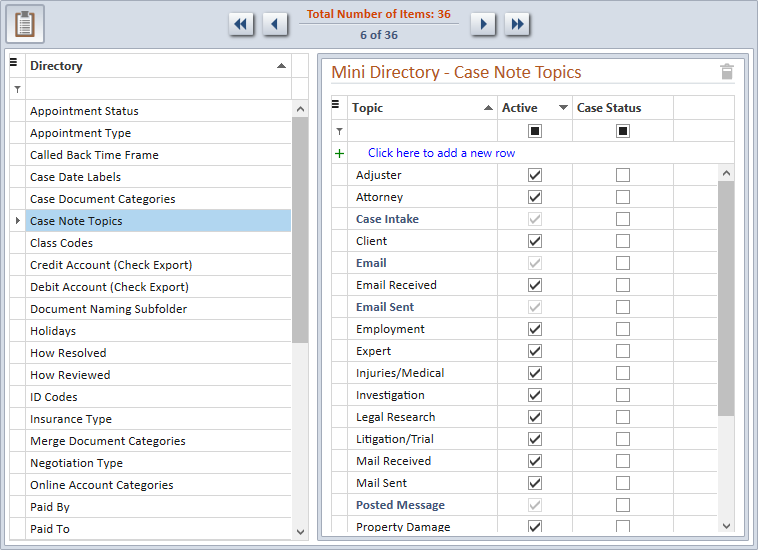The width and height of the screenshot is (758, 550).
Task: Open Topic grid menu icon
Action: 336,104
